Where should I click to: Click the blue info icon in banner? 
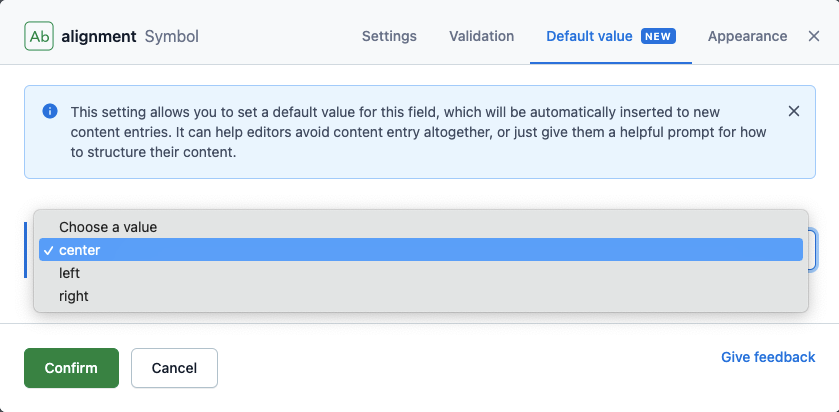pos(50,112)
